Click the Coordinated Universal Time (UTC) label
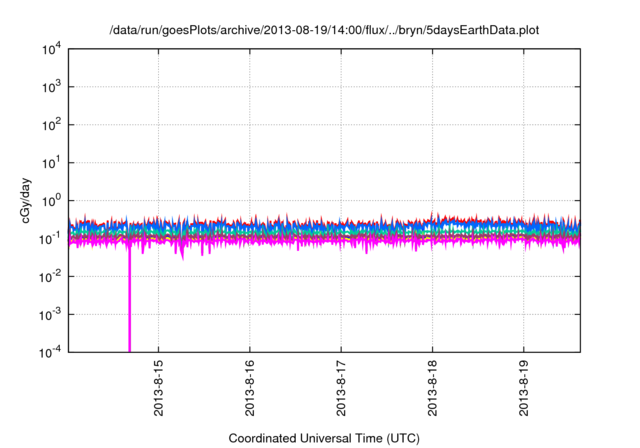The height and width of the screenshot is (448, 640). (x=324, y=438)
